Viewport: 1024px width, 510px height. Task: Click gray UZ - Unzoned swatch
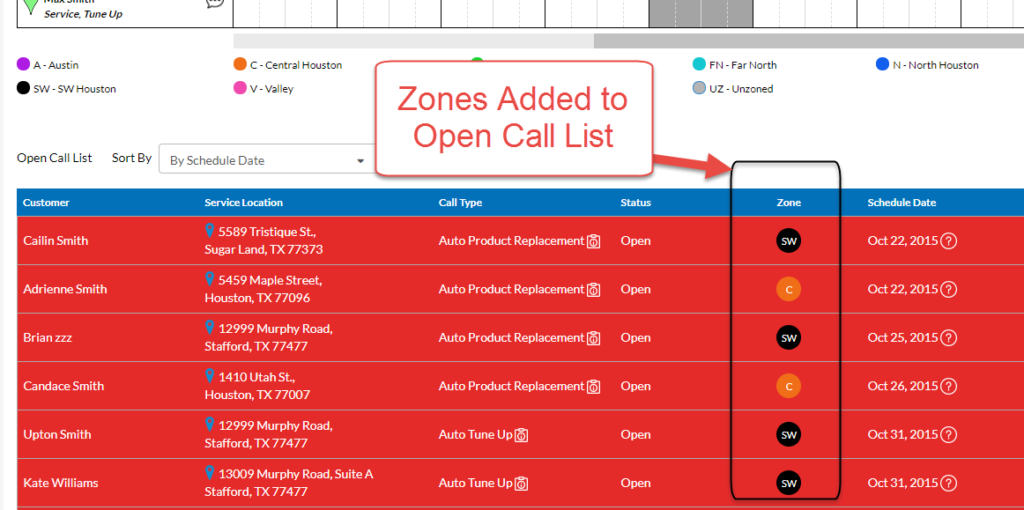click(699, 88)
